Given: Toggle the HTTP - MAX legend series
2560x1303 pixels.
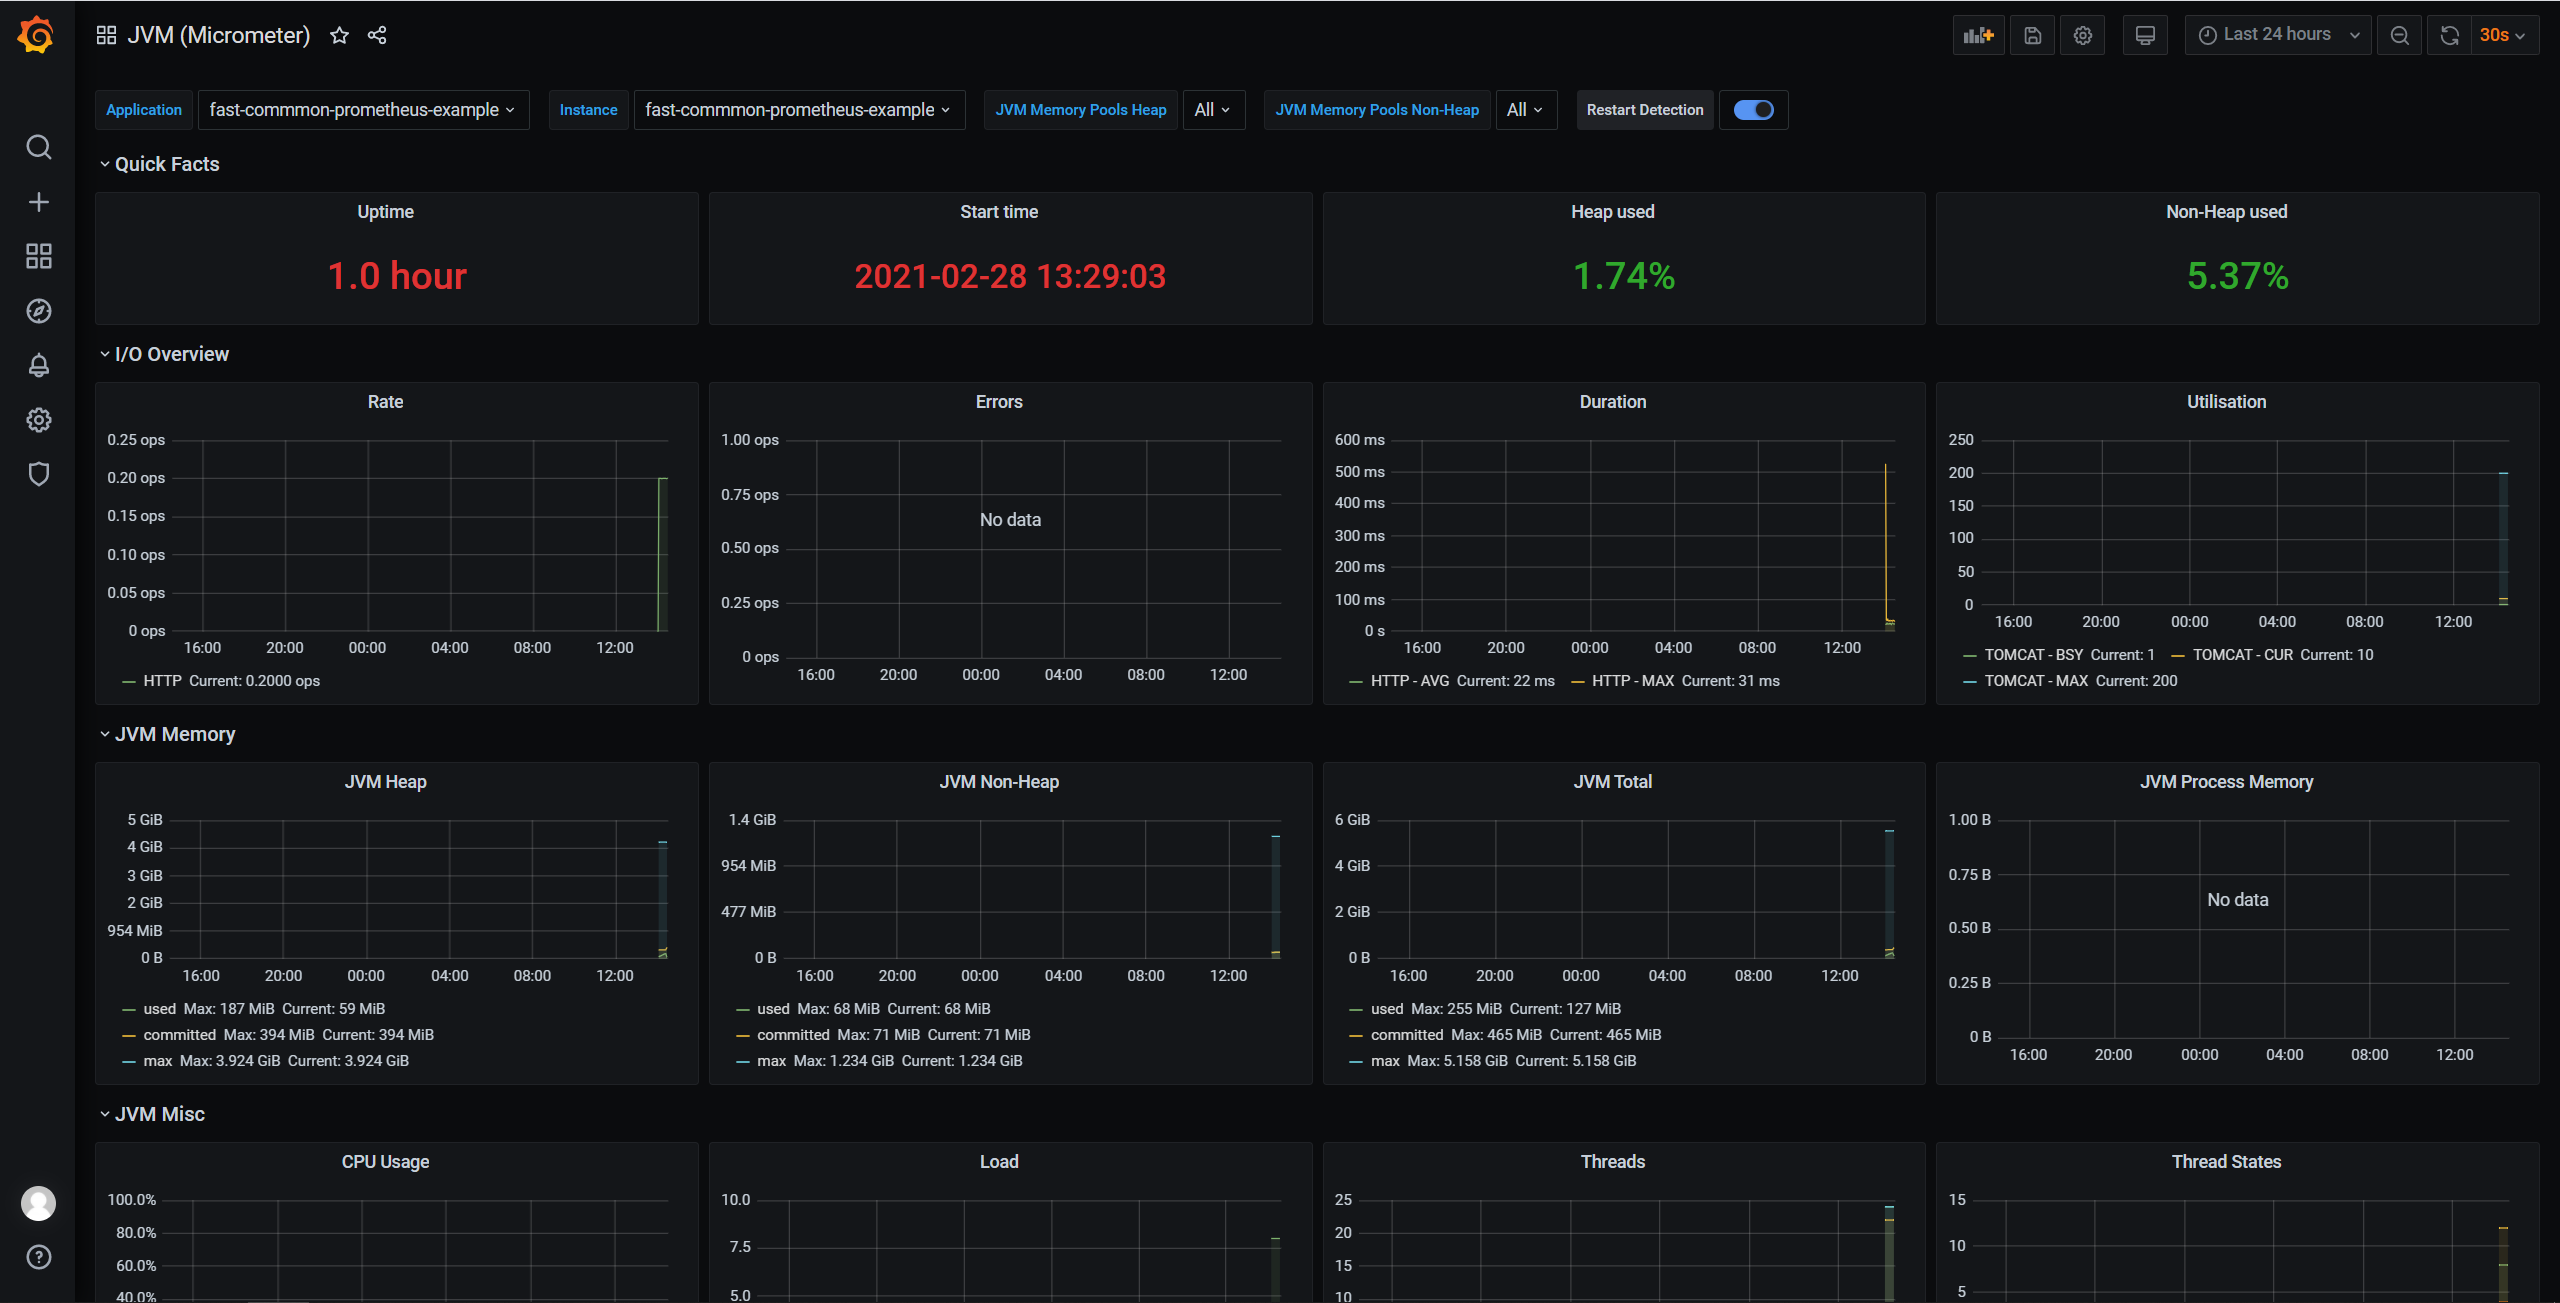Looking at the screenshot, I should click(x=1634, y=681).
